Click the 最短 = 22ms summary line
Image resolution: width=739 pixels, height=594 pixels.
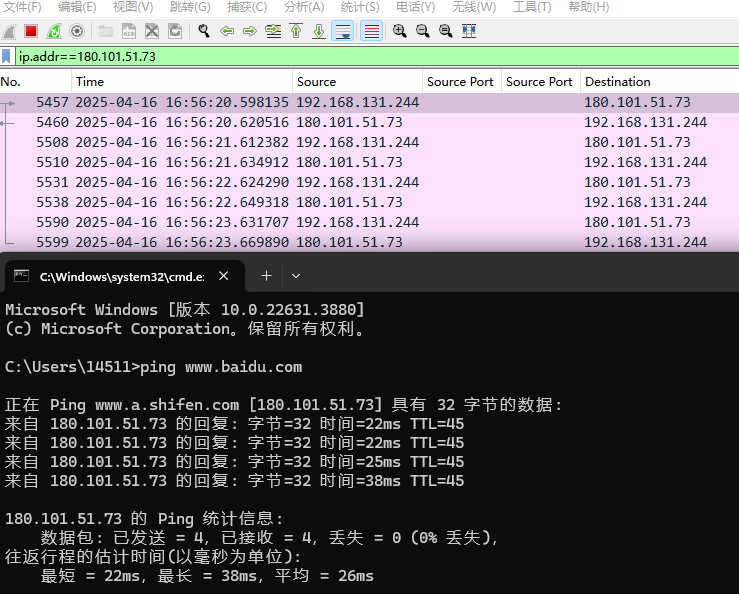207,576
